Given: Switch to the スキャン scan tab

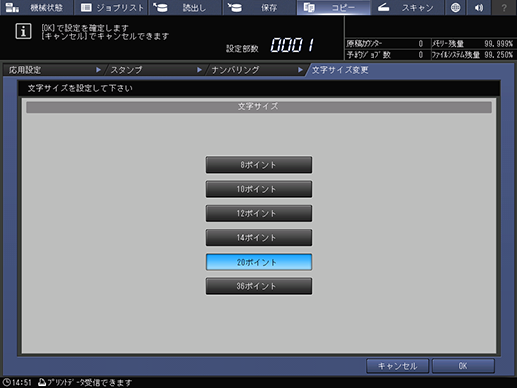Looking at the screenshot, I should [x=407, y=7].
